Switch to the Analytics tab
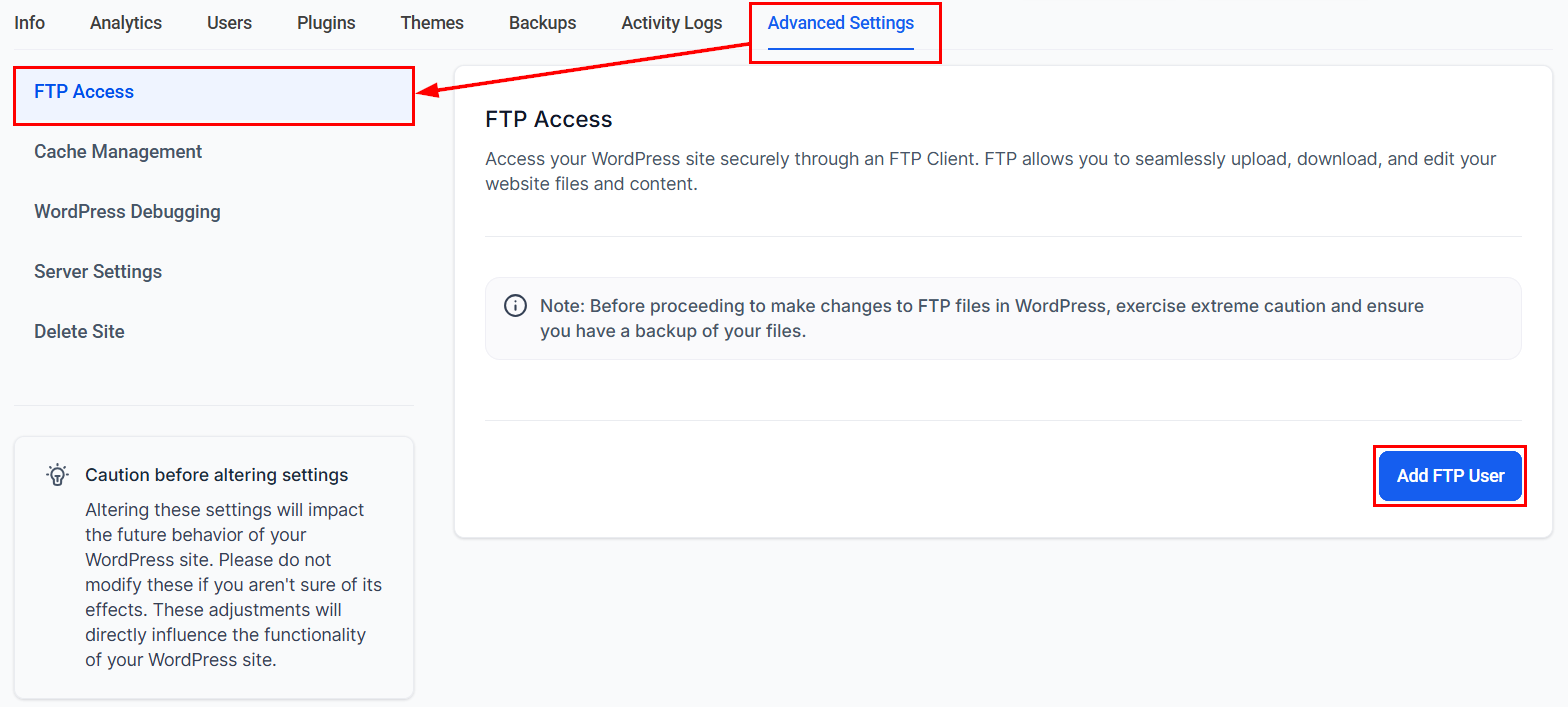 [x=126, y=23]
